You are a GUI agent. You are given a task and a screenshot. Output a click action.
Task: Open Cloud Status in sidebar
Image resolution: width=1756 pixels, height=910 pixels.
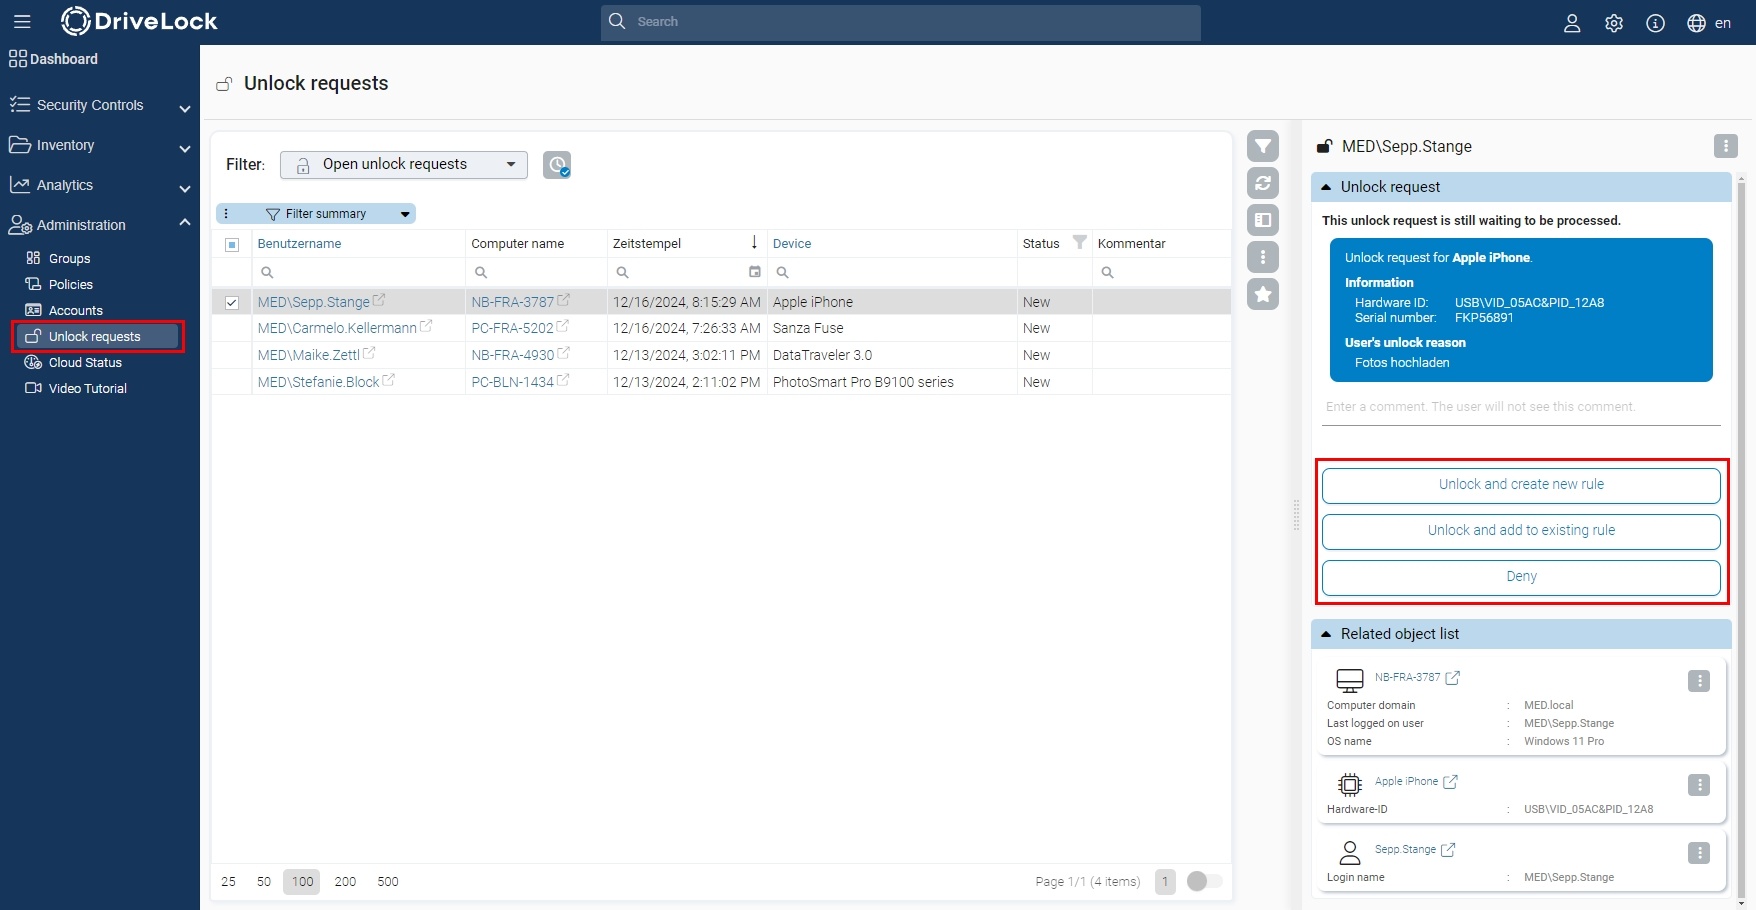[85, 362]
